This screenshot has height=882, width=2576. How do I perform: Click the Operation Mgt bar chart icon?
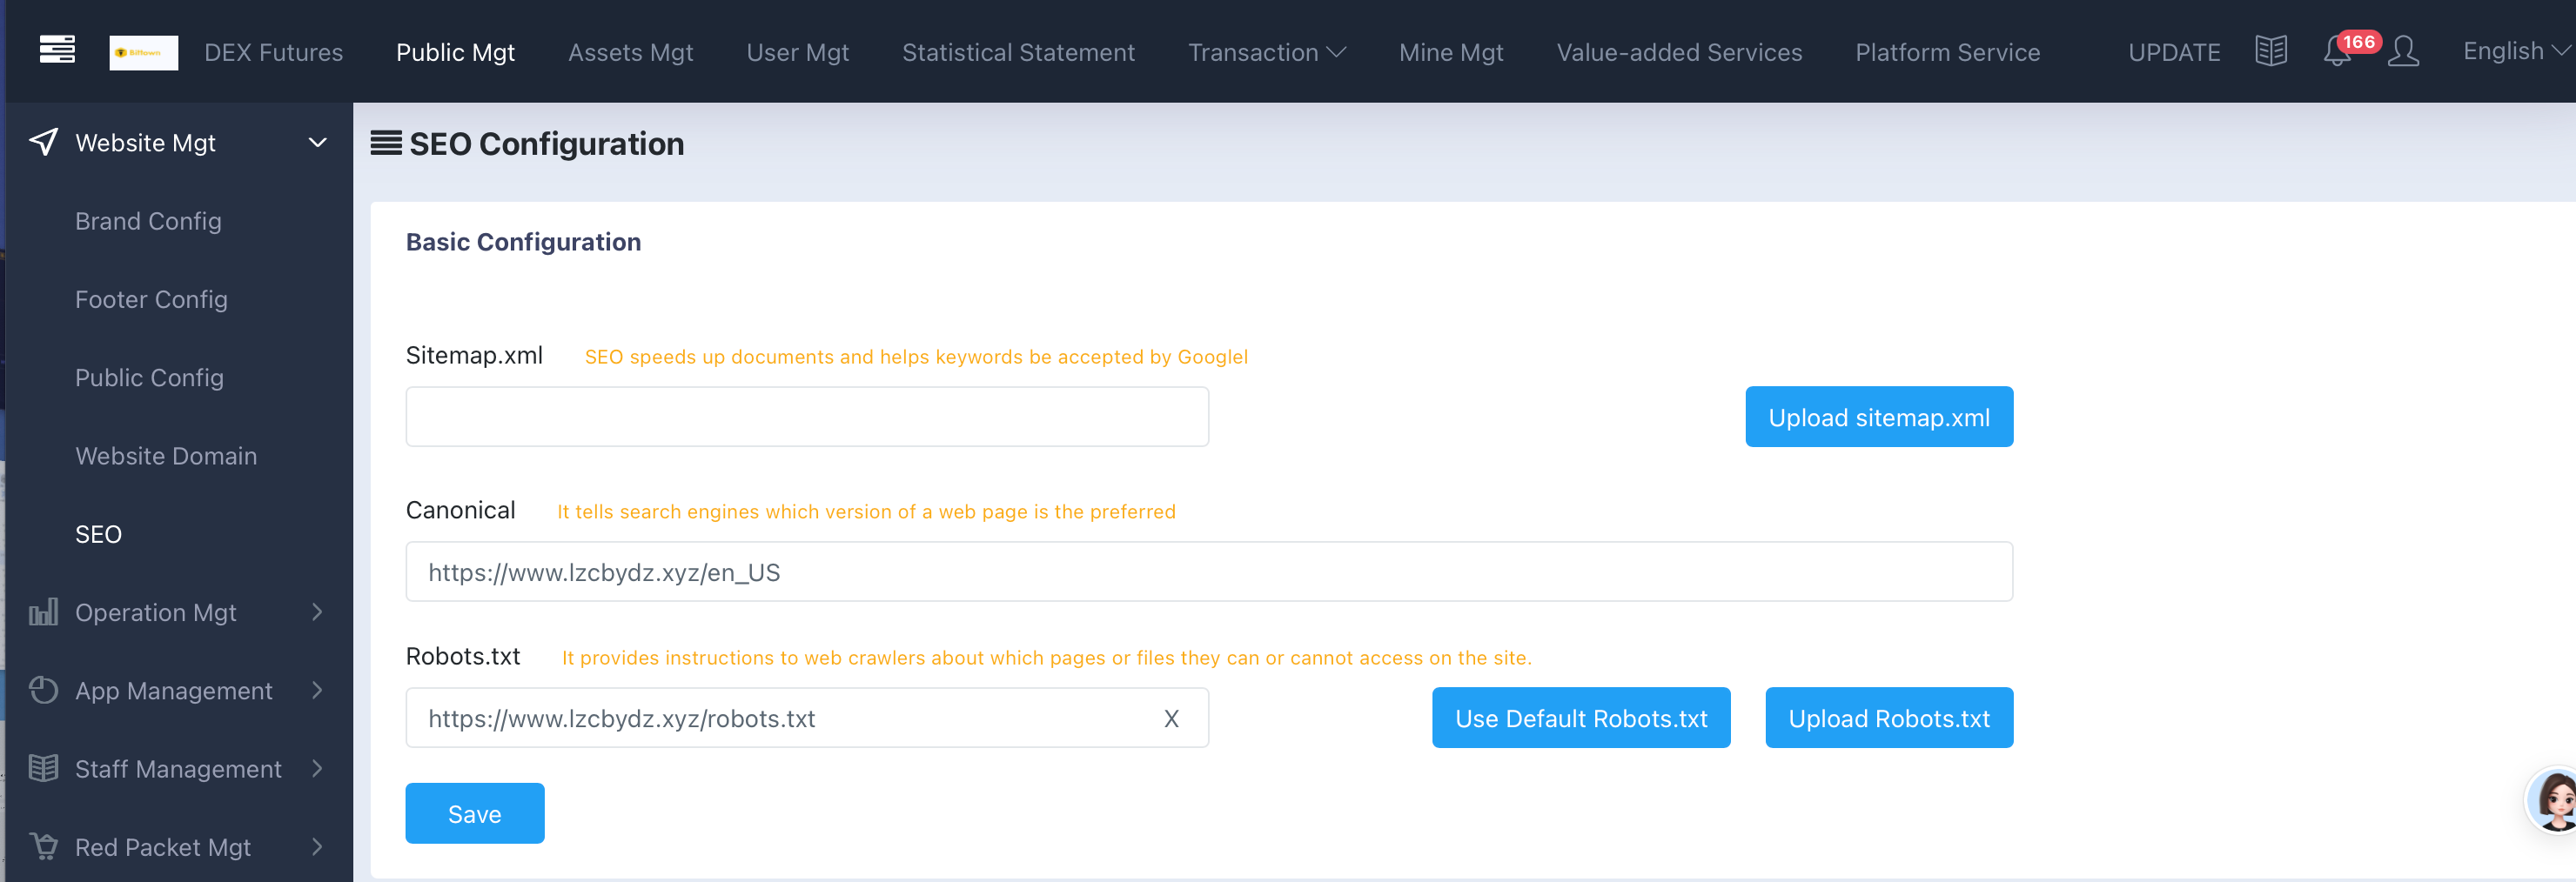[44, 612]
